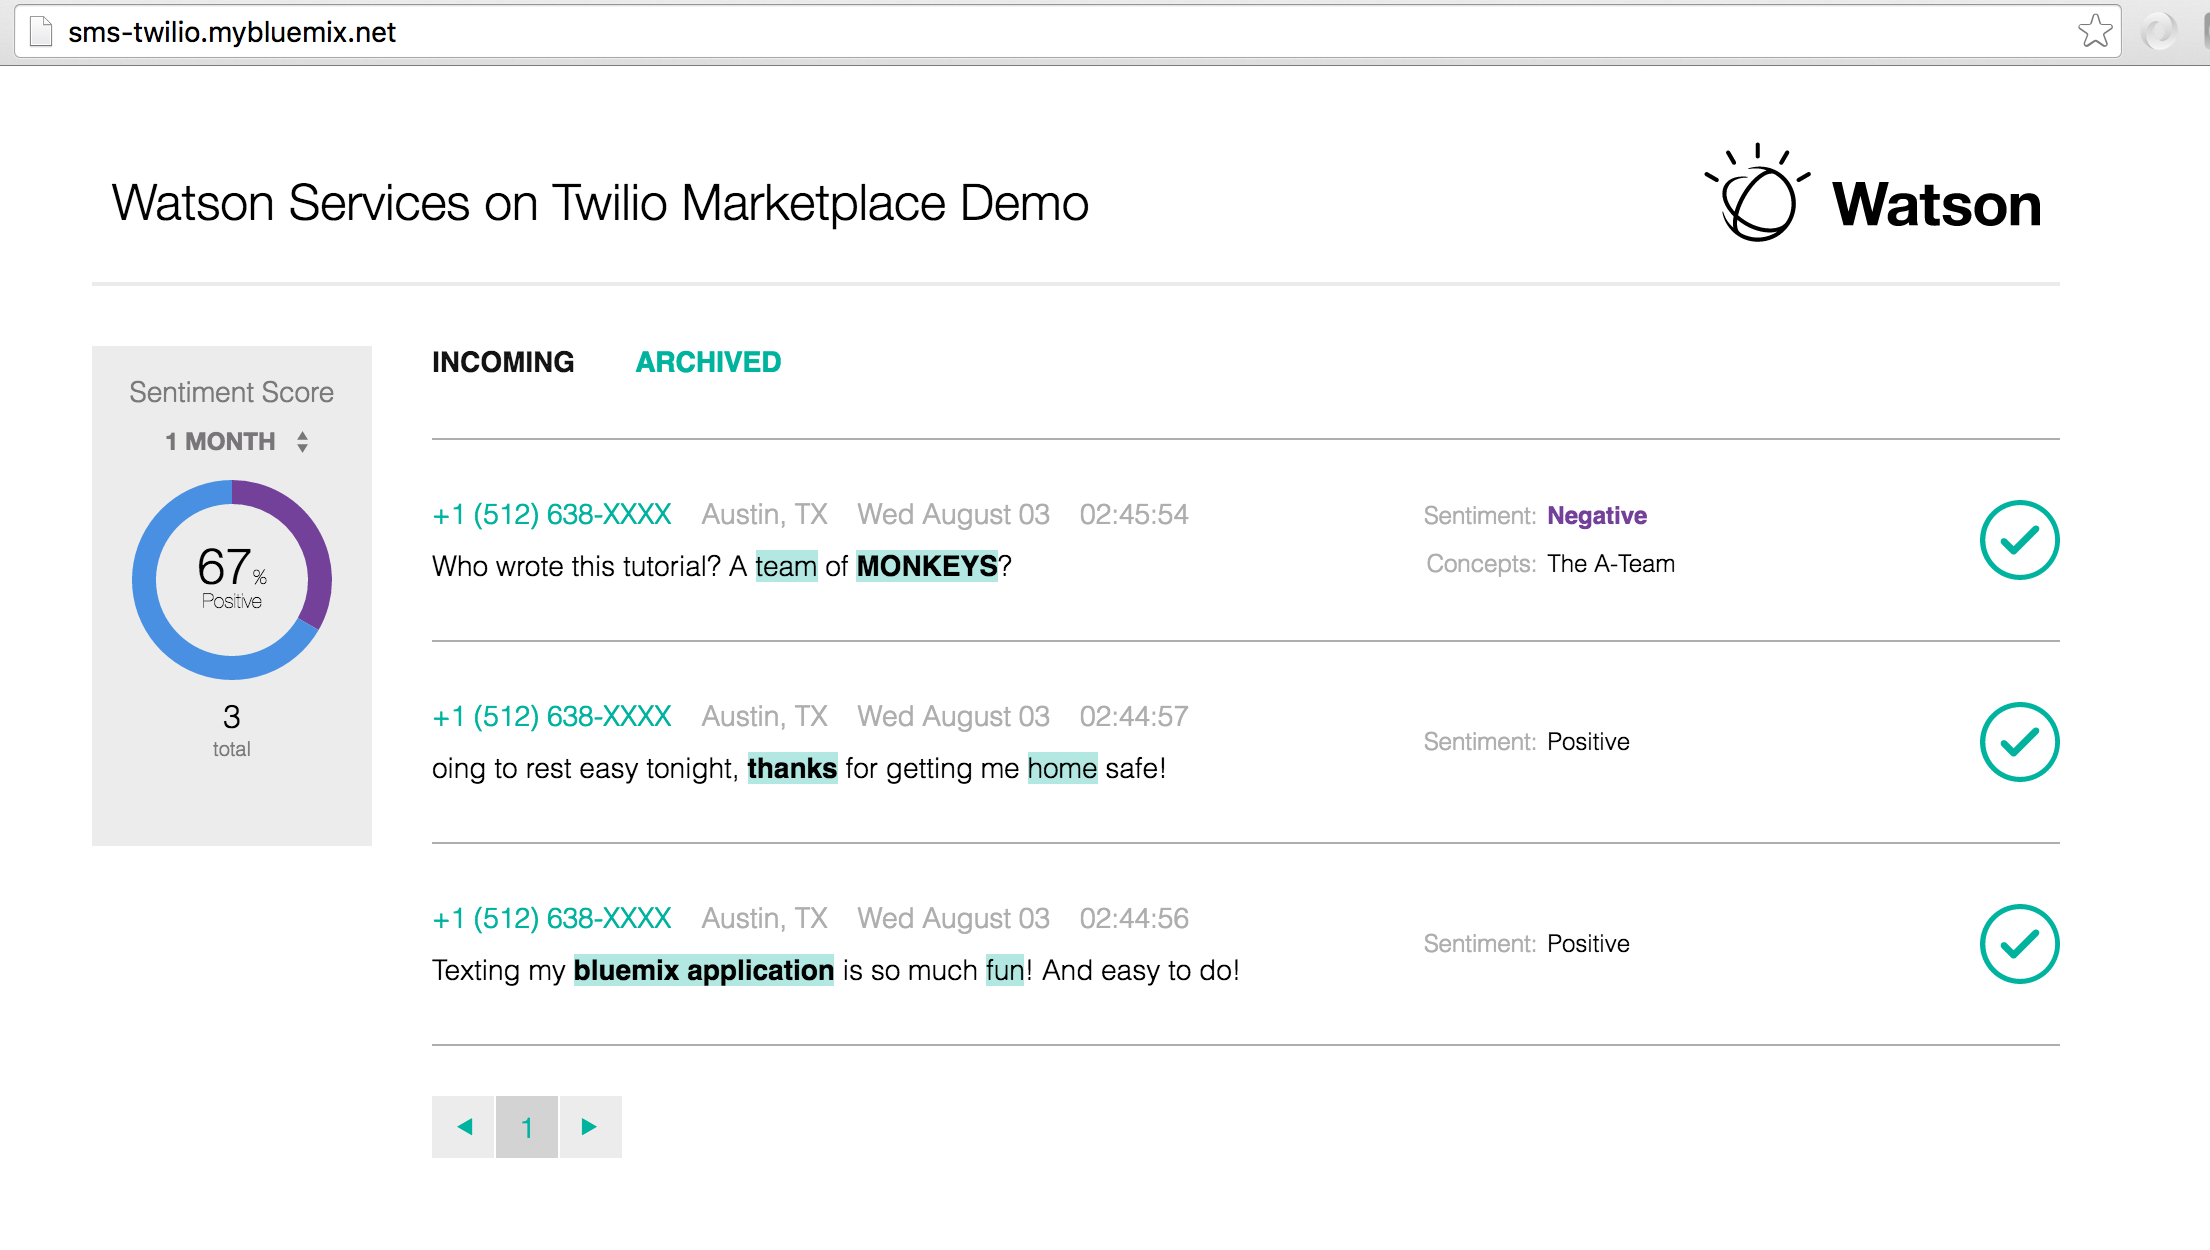Click page 1 pagination button
The height and width of the screenshot is (1250, 2210).
click(527, 1126)
